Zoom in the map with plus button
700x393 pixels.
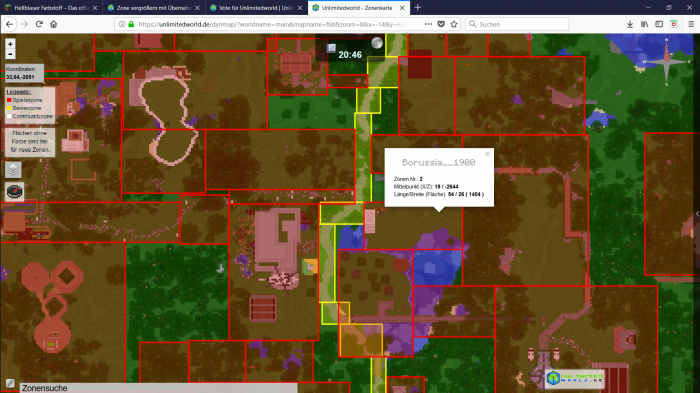click(x=10, y=44)
